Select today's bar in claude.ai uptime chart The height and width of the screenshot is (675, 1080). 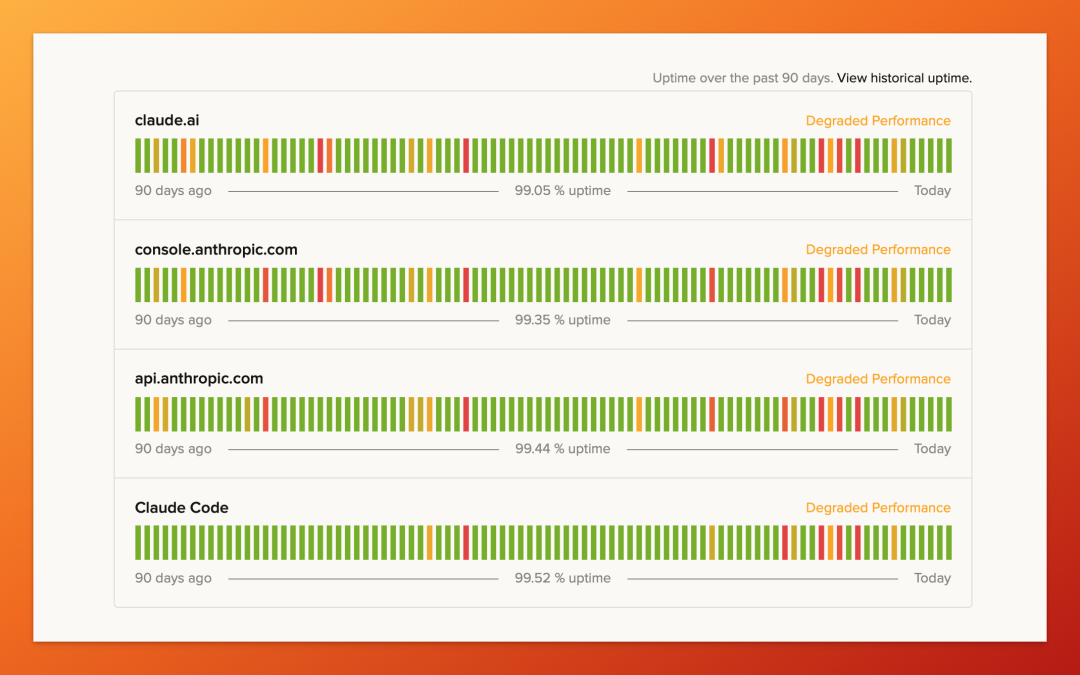(949, 156)
